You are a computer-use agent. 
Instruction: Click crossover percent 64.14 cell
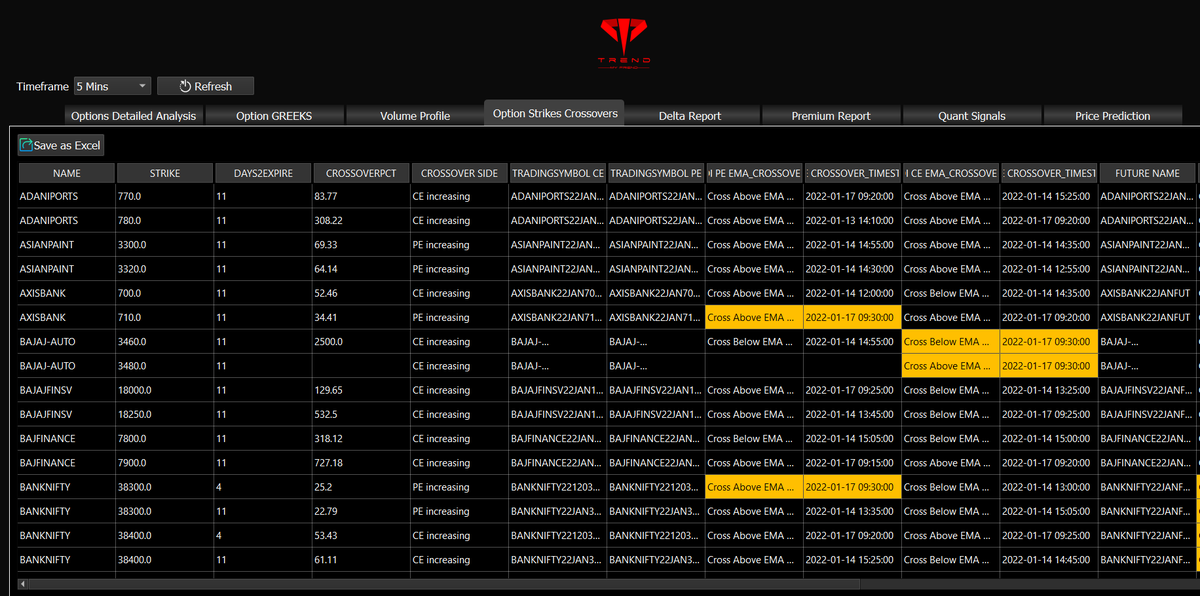coord(361,269)
